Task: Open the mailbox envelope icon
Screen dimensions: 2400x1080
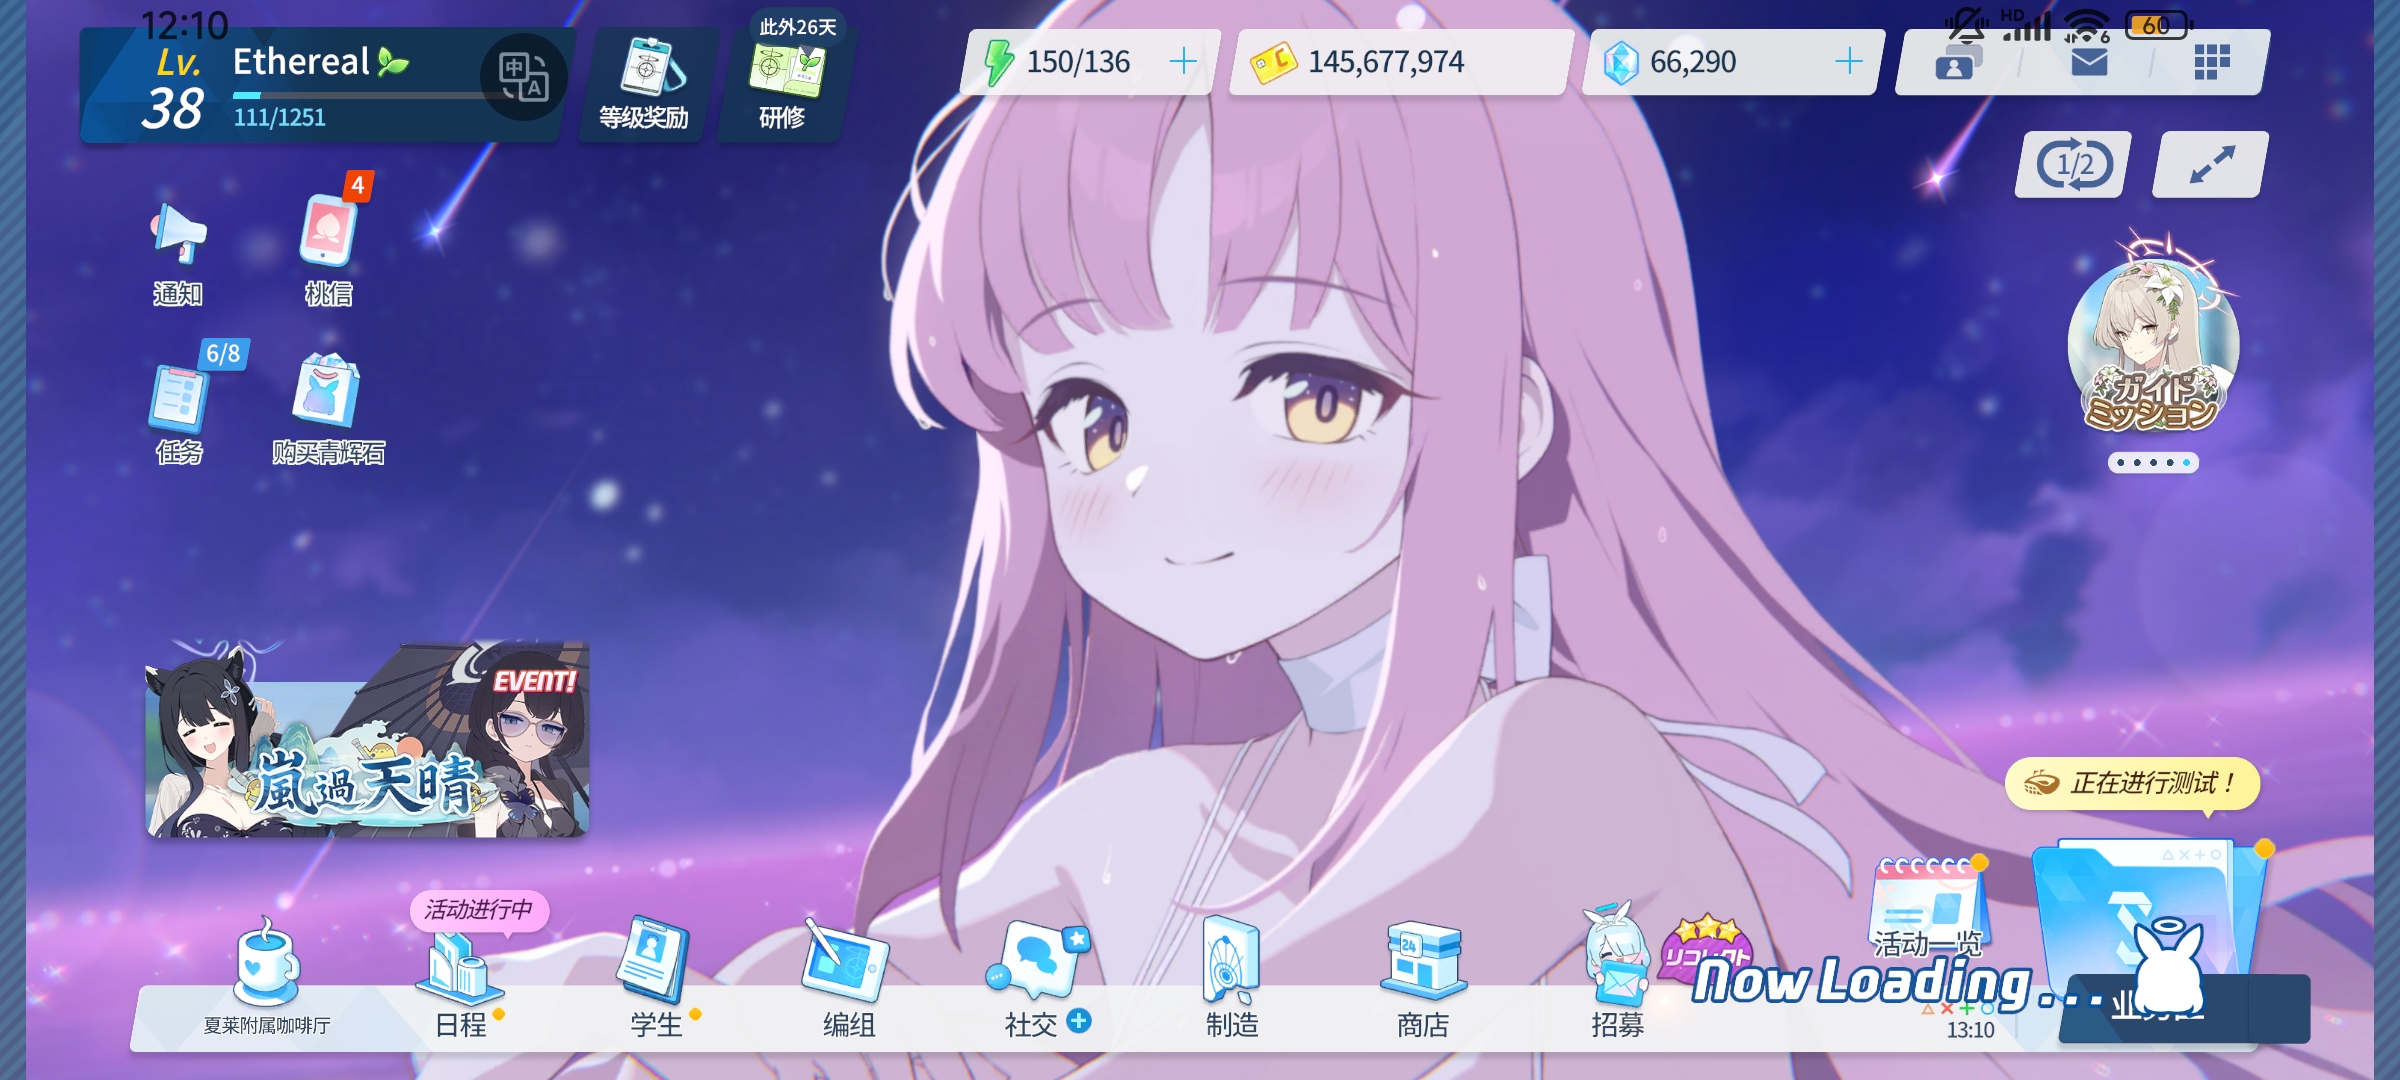Action: coord(2089,62)
